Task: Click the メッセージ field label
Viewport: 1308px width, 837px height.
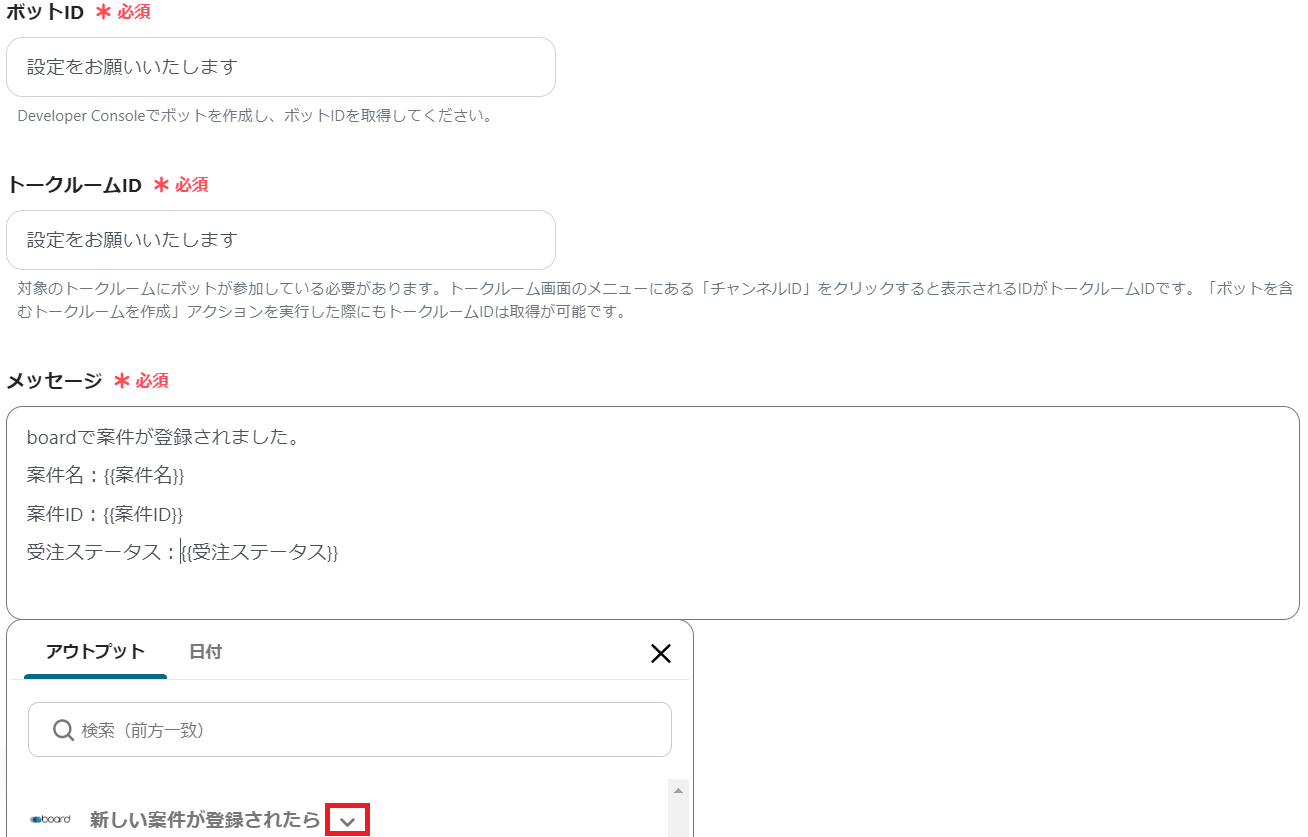Action: coord(54,381)
